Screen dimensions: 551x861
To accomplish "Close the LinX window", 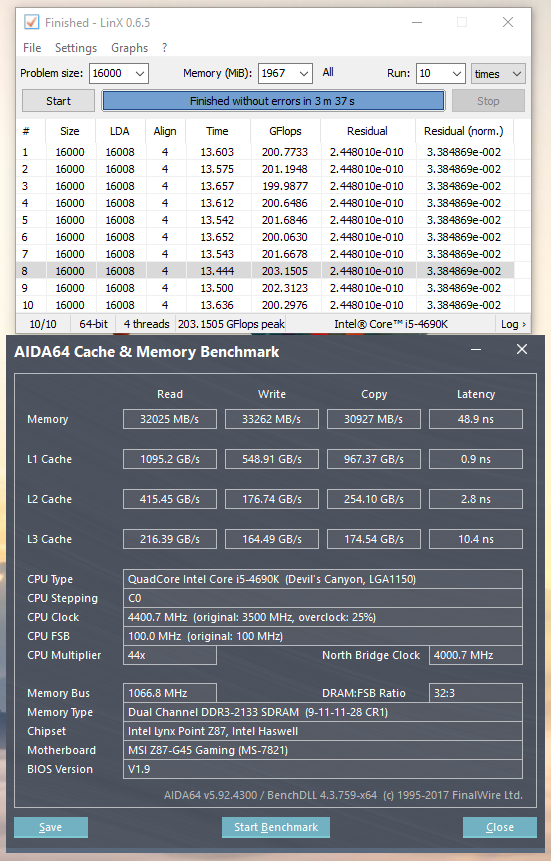I will (508, 23).
